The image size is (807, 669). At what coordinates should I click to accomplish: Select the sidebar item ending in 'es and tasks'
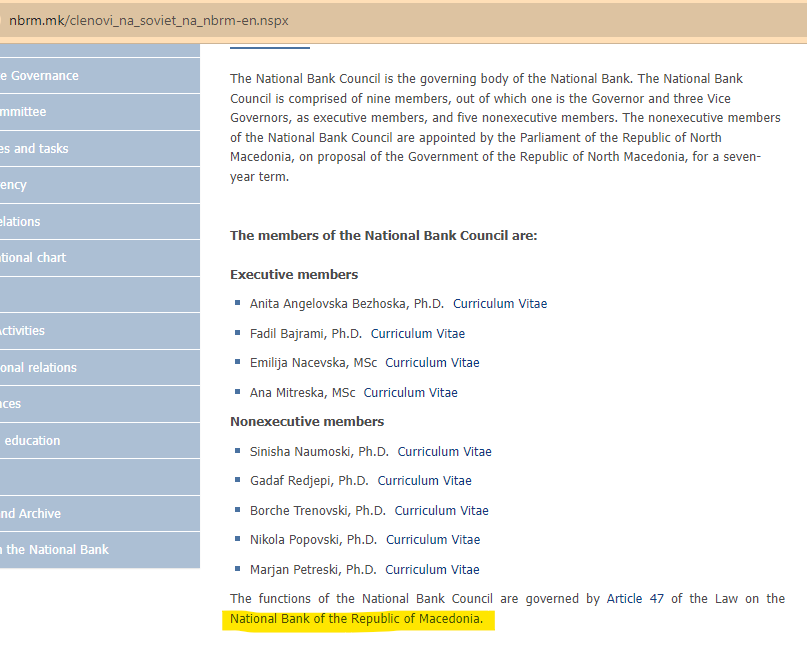coord(100,149)
